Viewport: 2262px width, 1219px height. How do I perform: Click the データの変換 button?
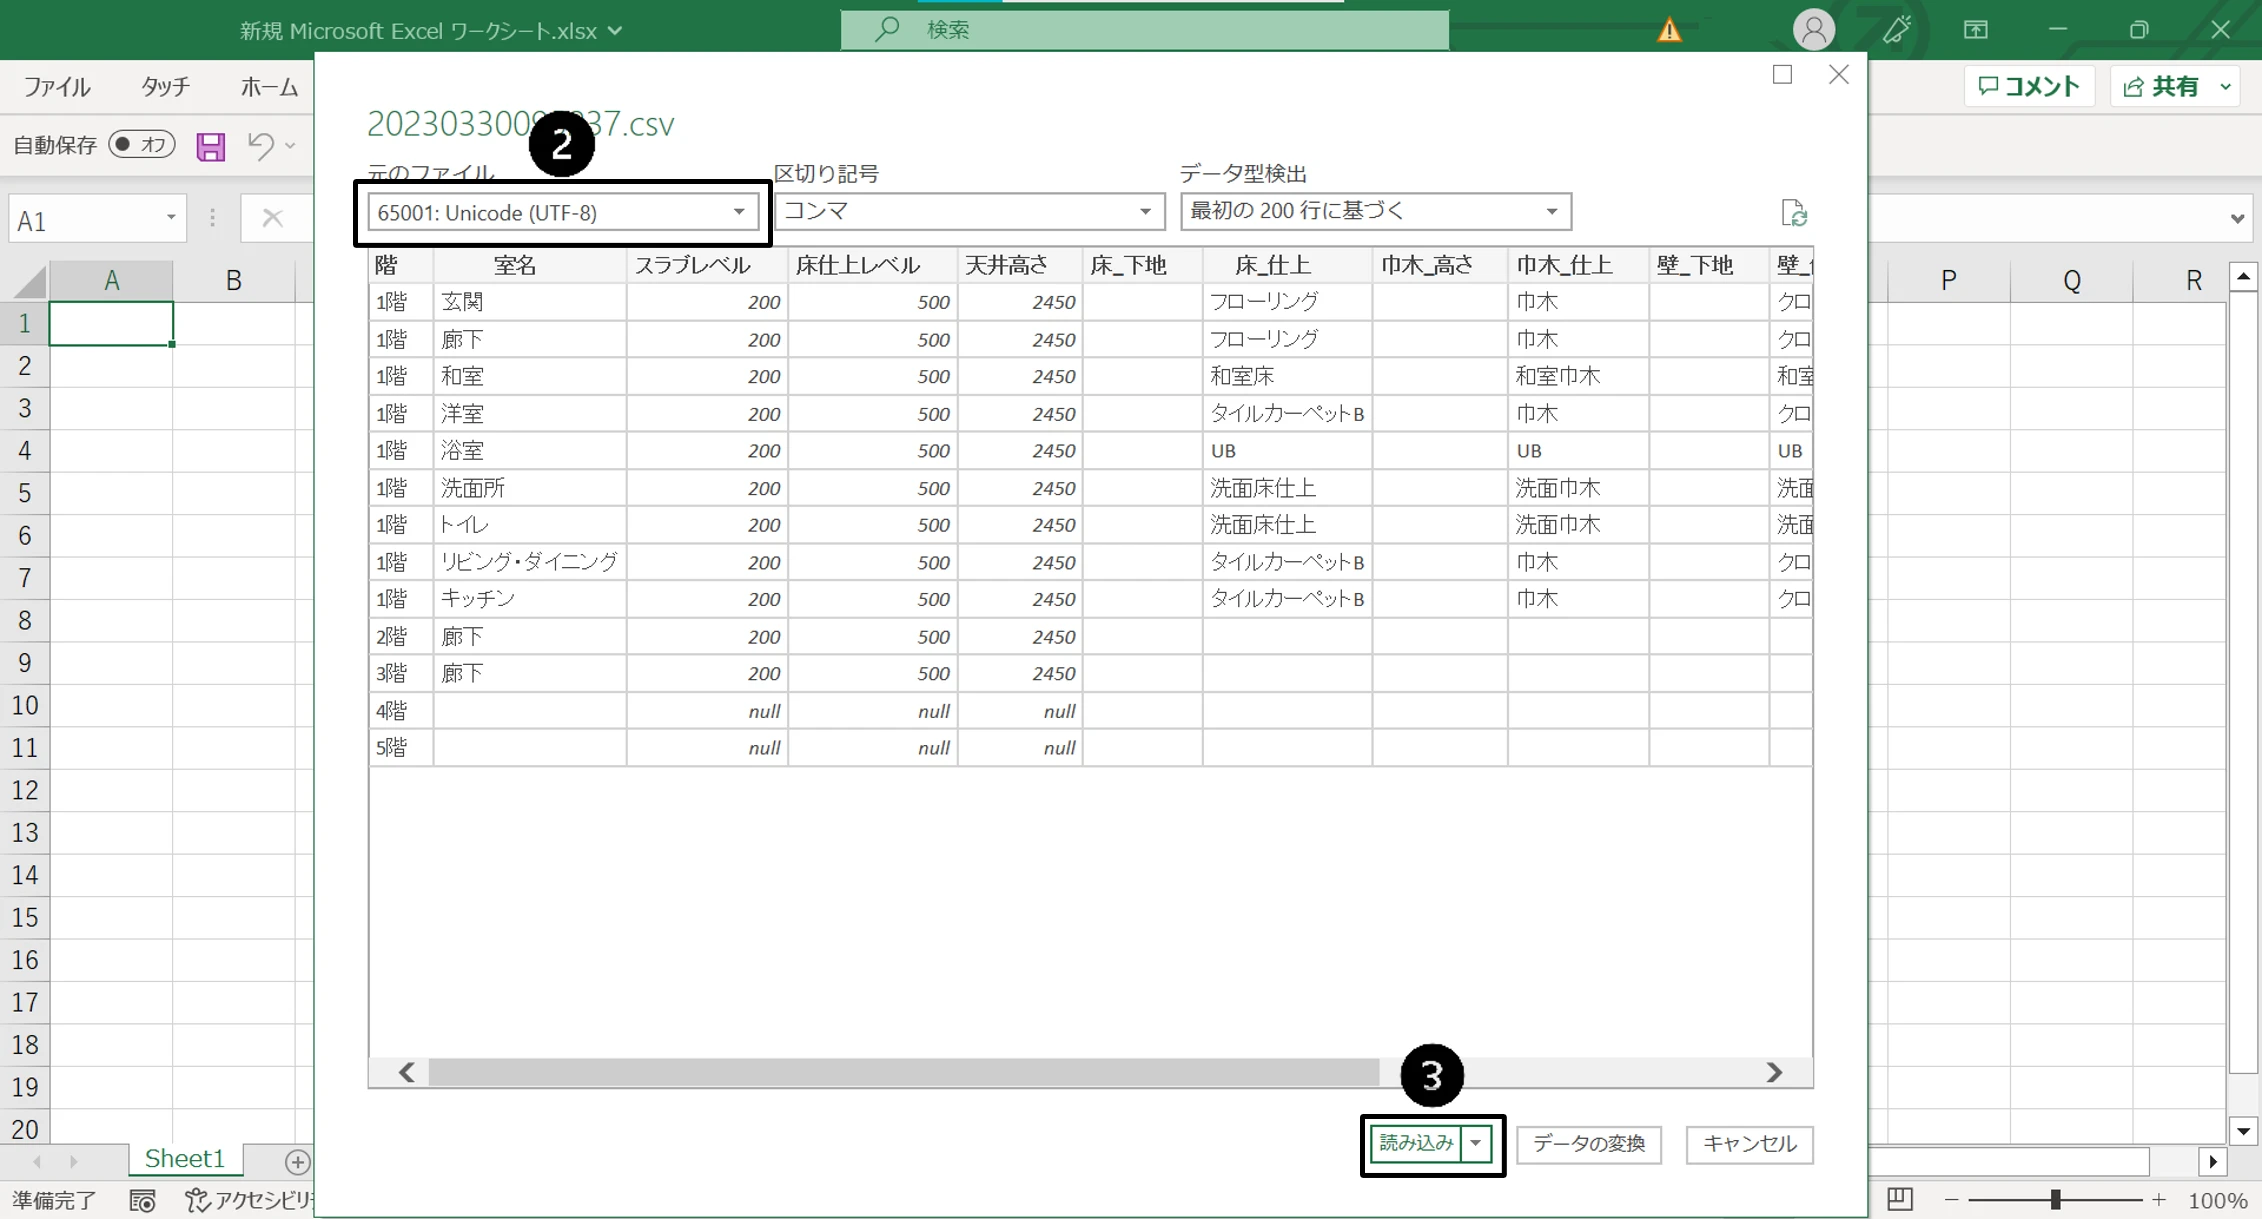coord(1589,1144)
